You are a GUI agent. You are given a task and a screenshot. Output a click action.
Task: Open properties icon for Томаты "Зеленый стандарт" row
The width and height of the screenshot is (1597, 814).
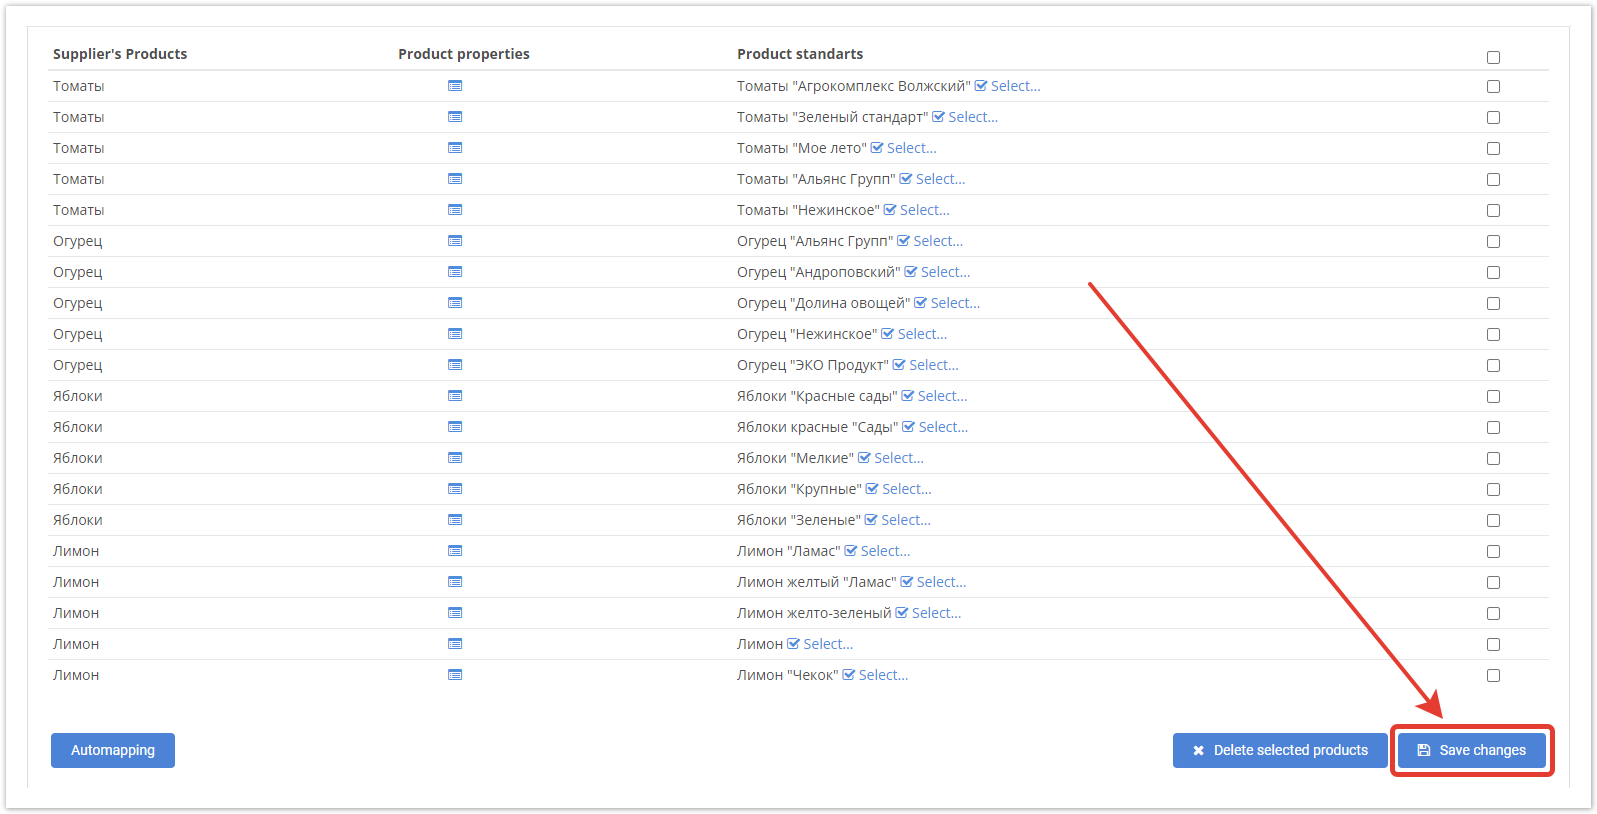pyautogui.click(x=455, y=117)
